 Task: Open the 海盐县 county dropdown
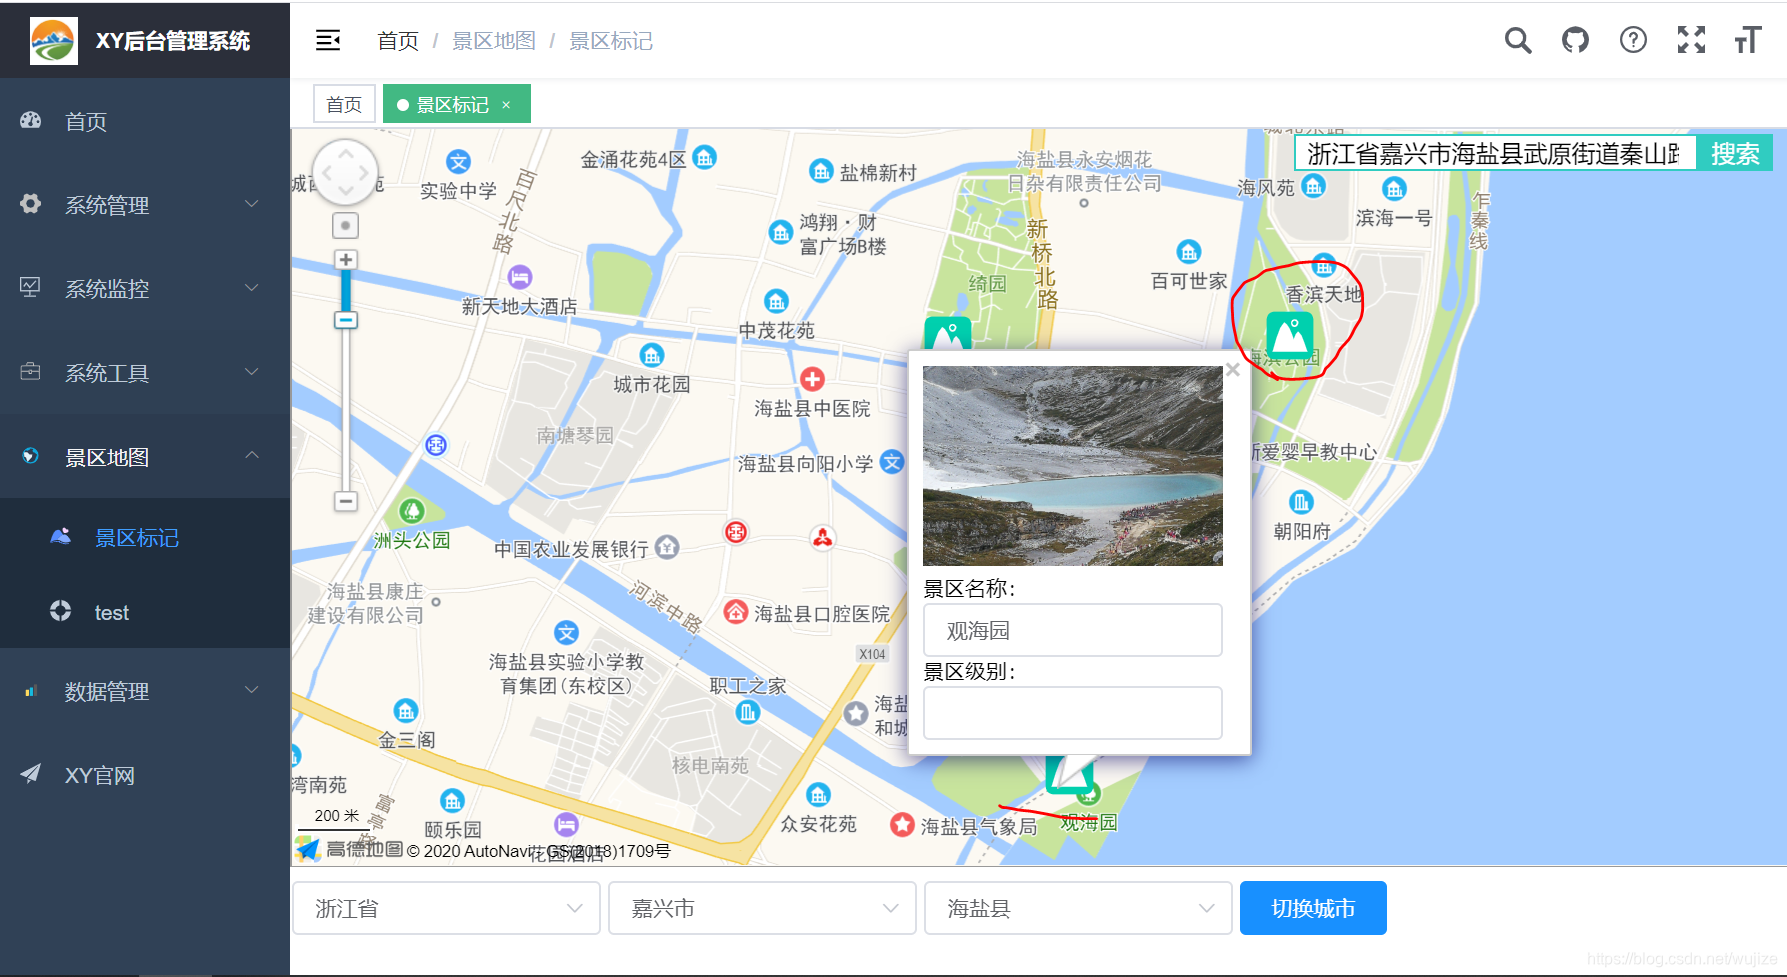pos(1078,908)
